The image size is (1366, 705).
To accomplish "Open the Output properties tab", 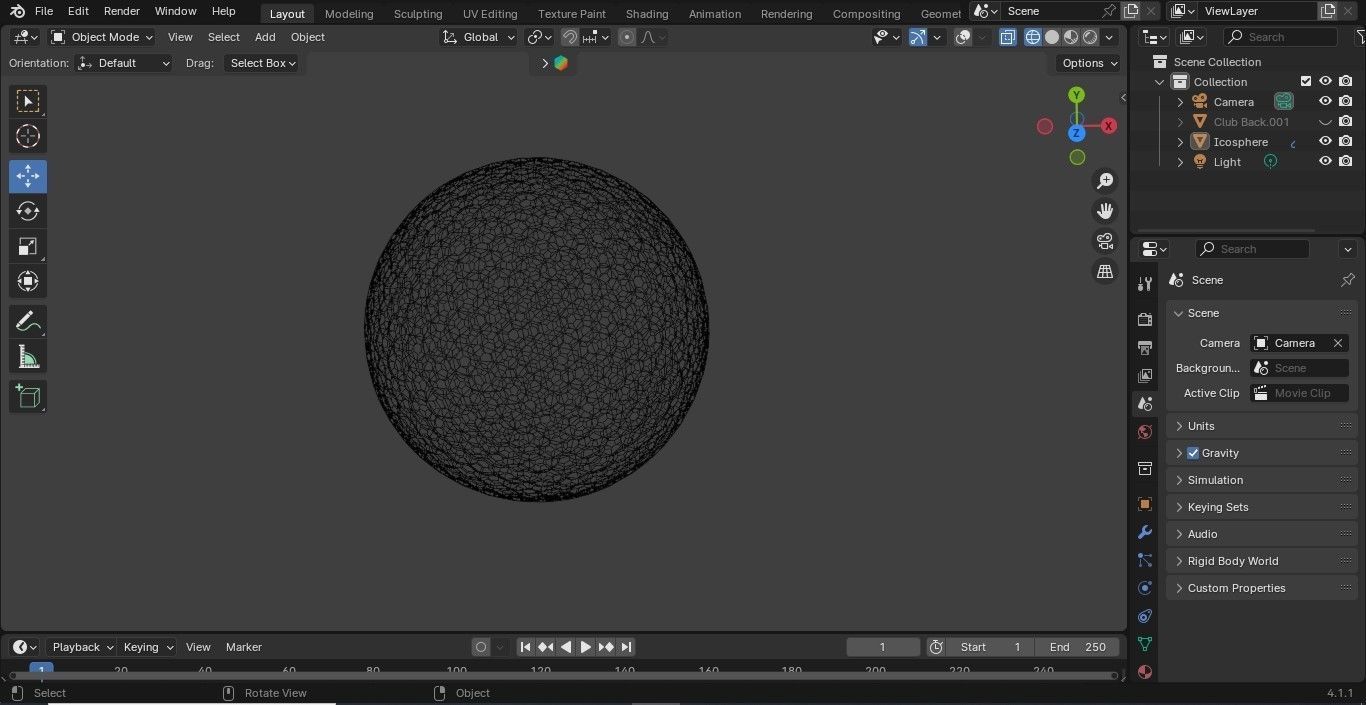I will [x=1145, y=347].
